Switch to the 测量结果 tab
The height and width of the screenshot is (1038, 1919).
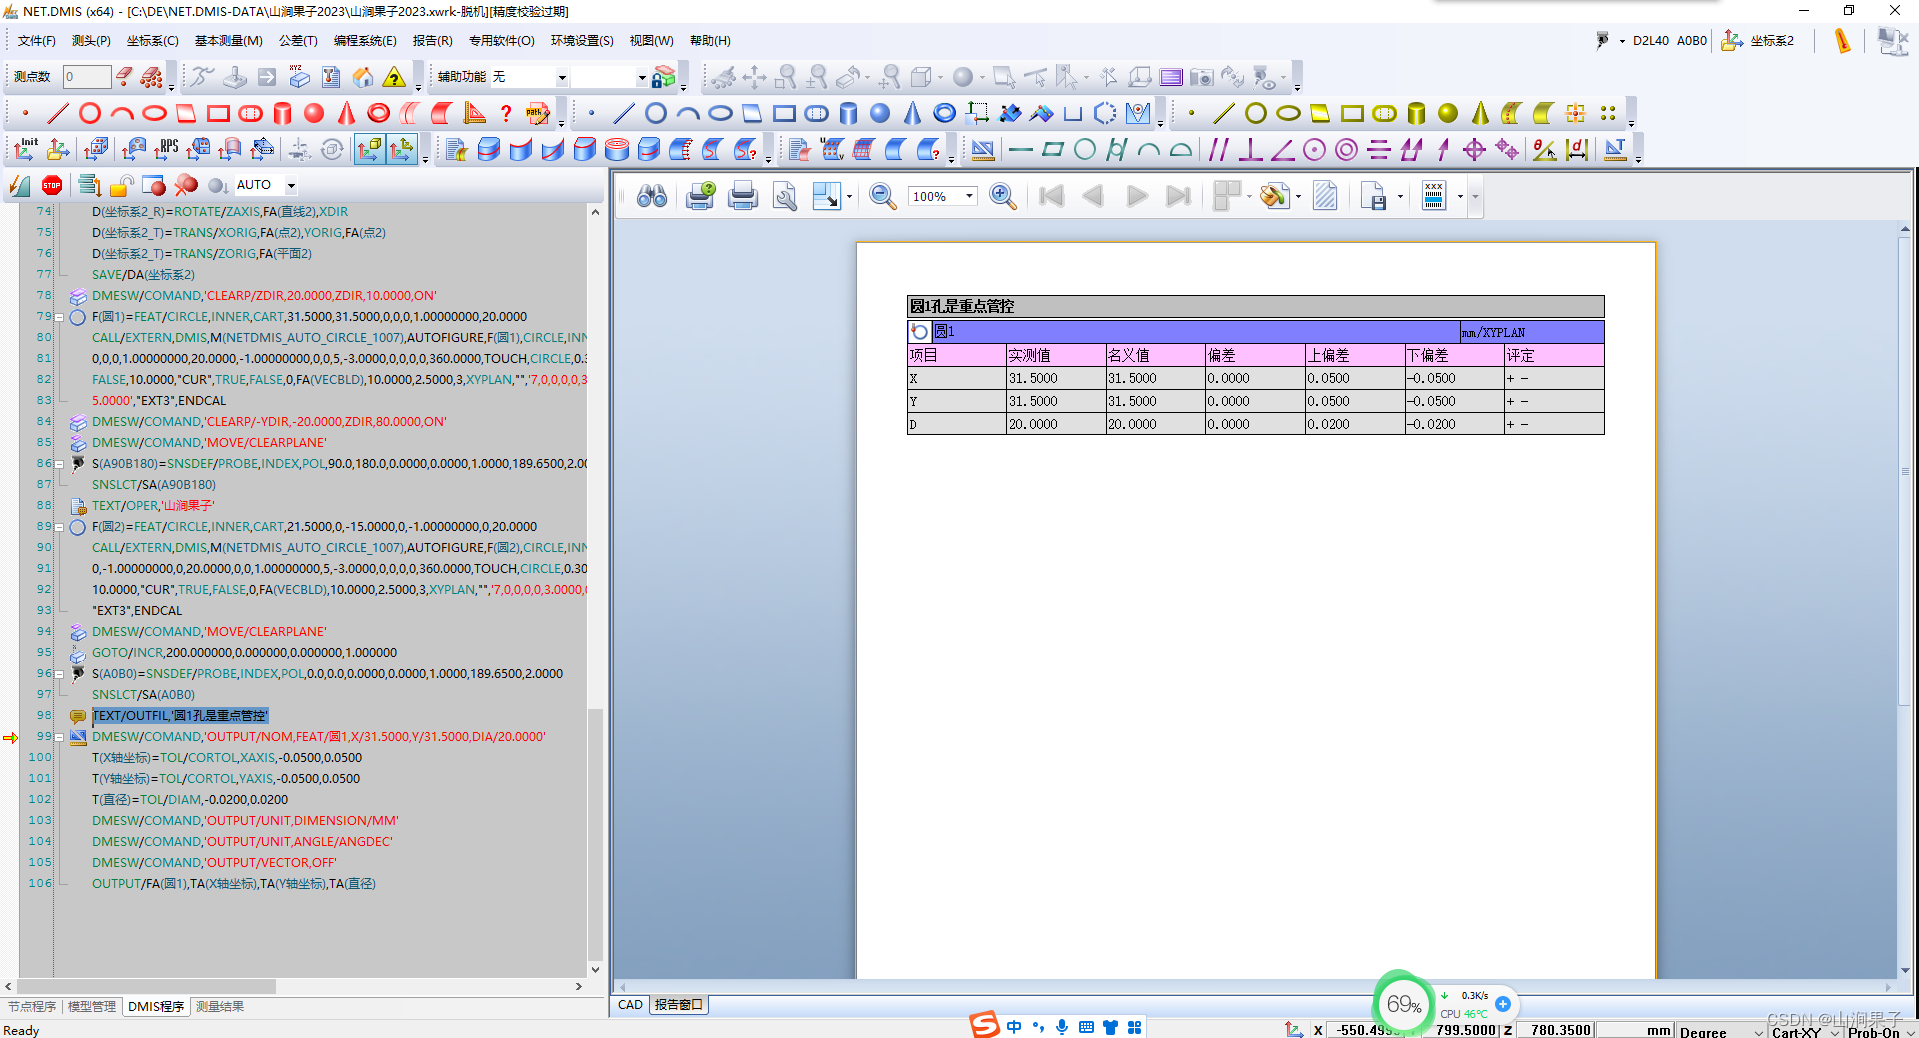click(x=220, y=1006)
